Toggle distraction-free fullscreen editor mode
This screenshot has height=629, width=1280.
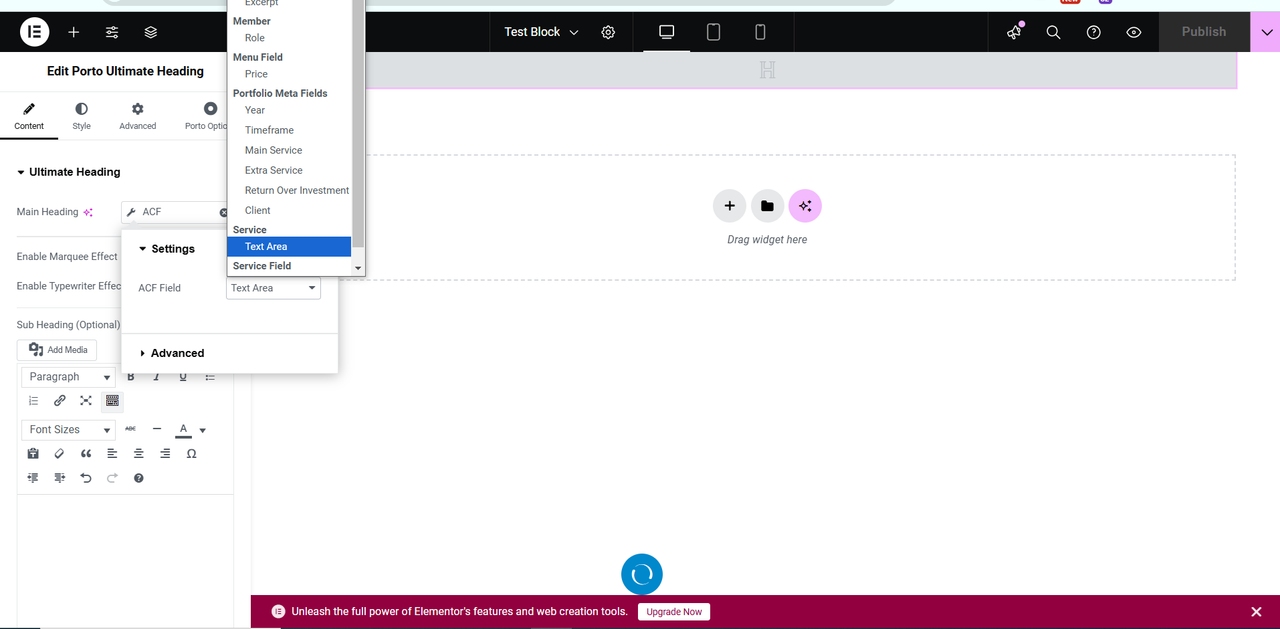86,401
